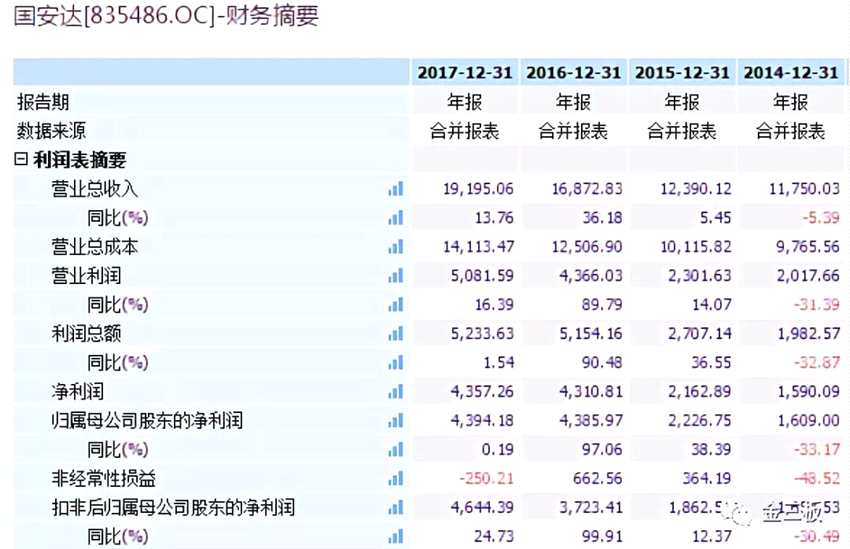Click the 净利润 row label

pyautogui.click(x=77, y=391)
